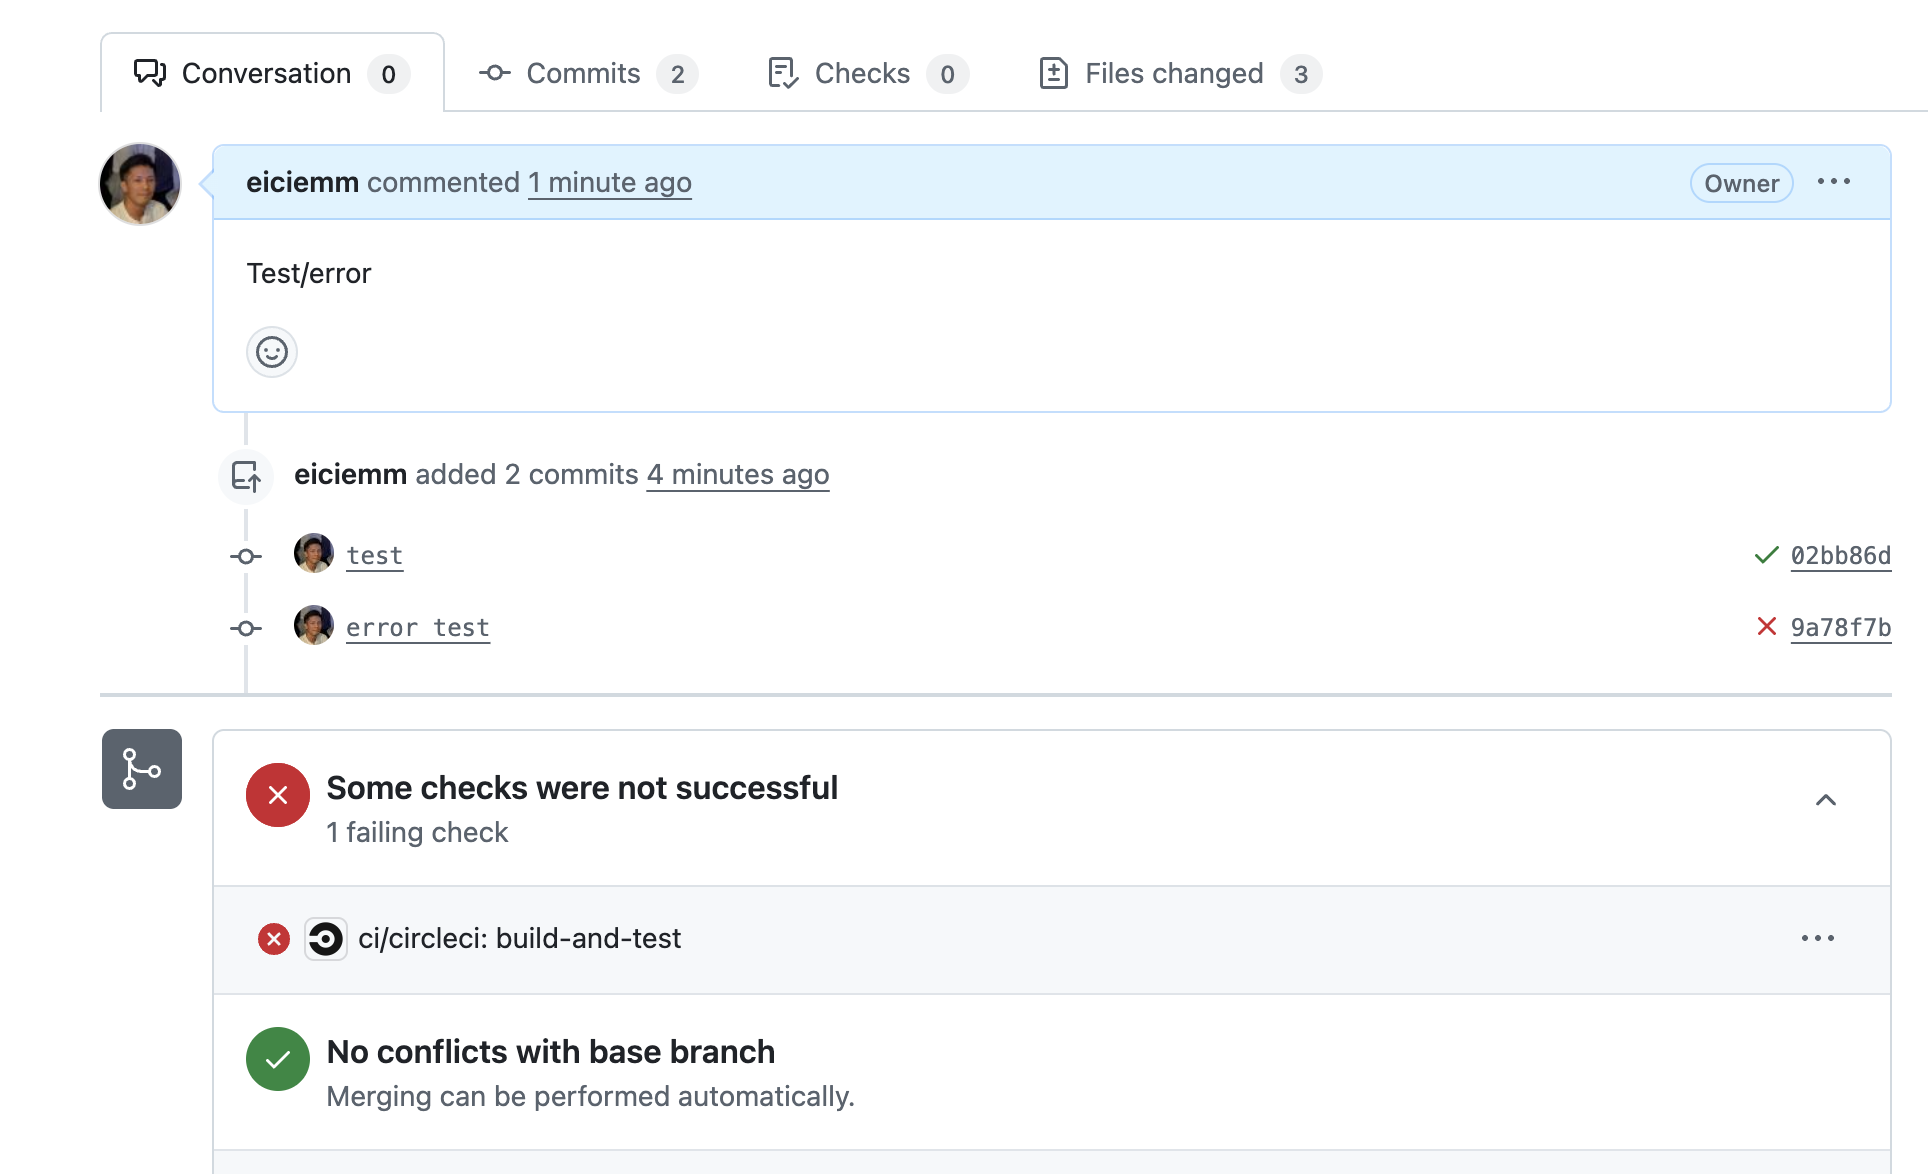Open the "error test" commit link
The width and height of the screenshot is (1928, 1174).
(x=417, y=628)
